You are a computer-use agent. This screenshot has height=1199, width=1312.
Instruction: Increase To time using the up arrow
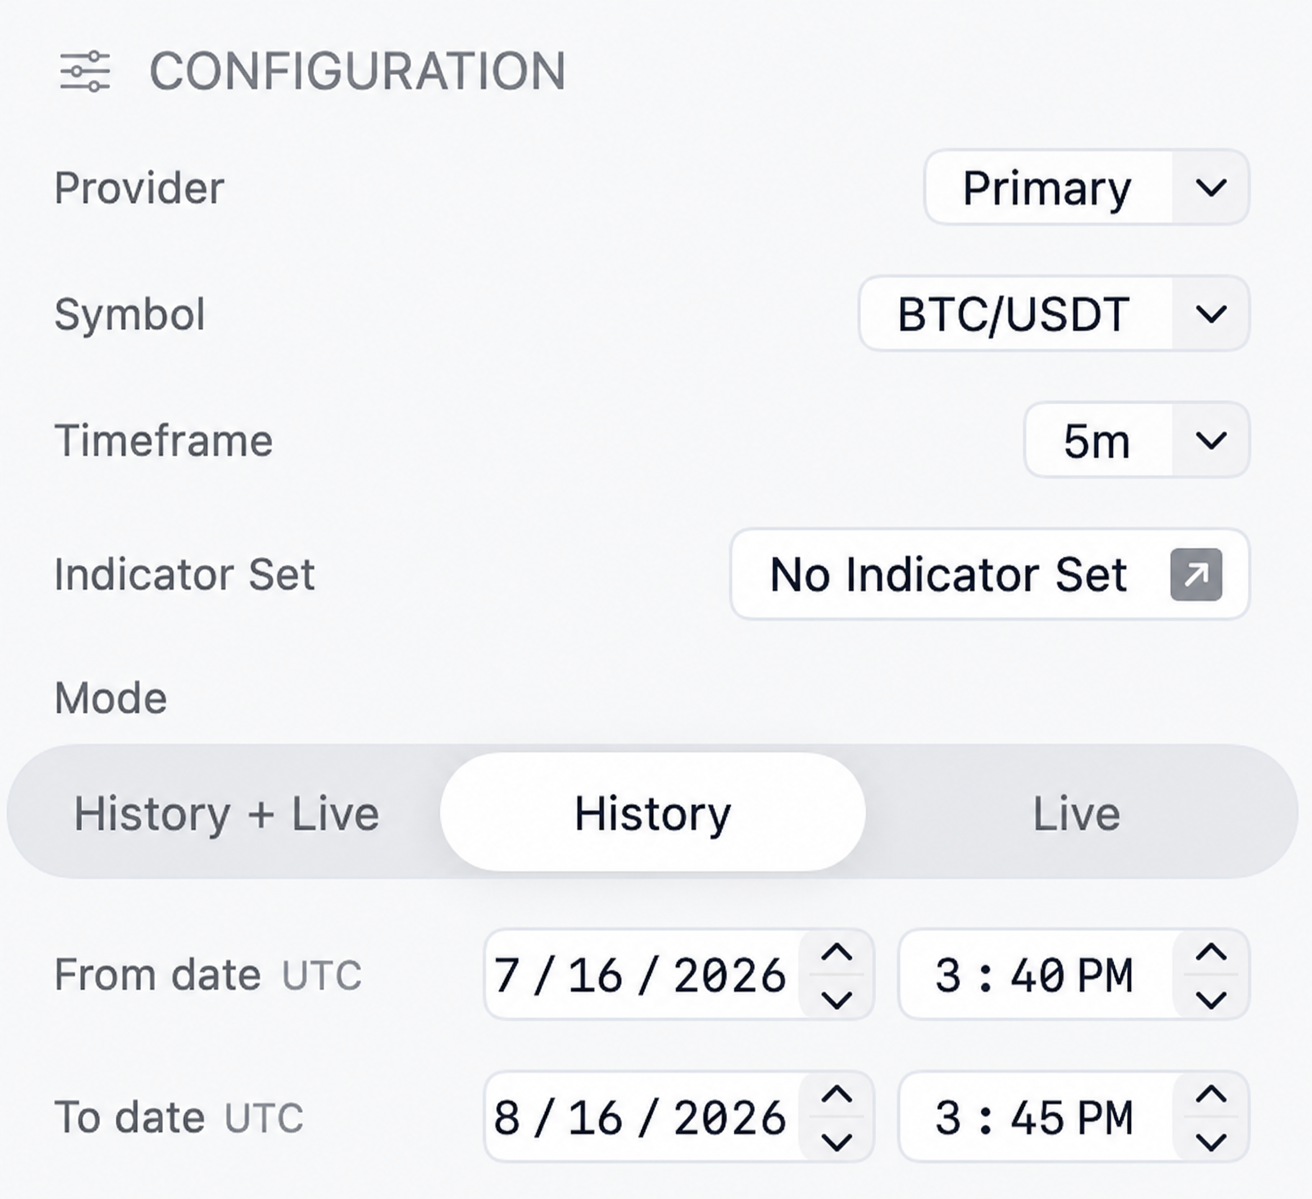click(x=1211, y=1095)
